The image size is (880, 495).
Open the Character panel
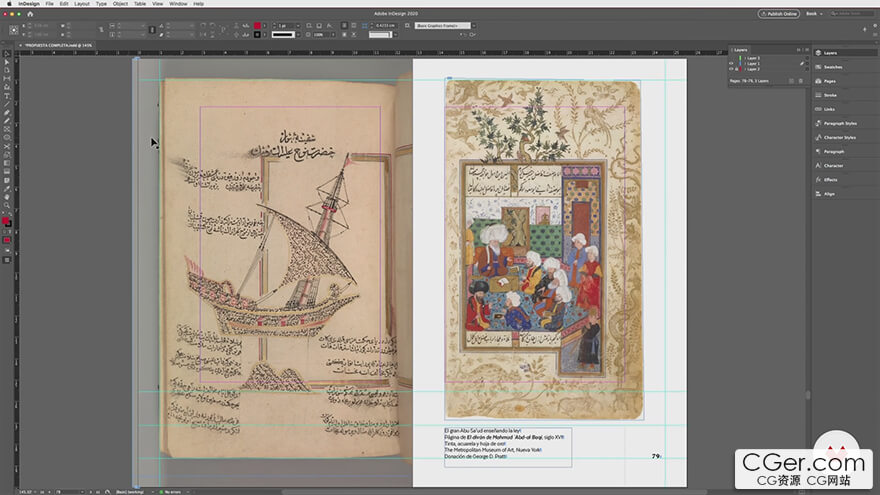point(845,166)
